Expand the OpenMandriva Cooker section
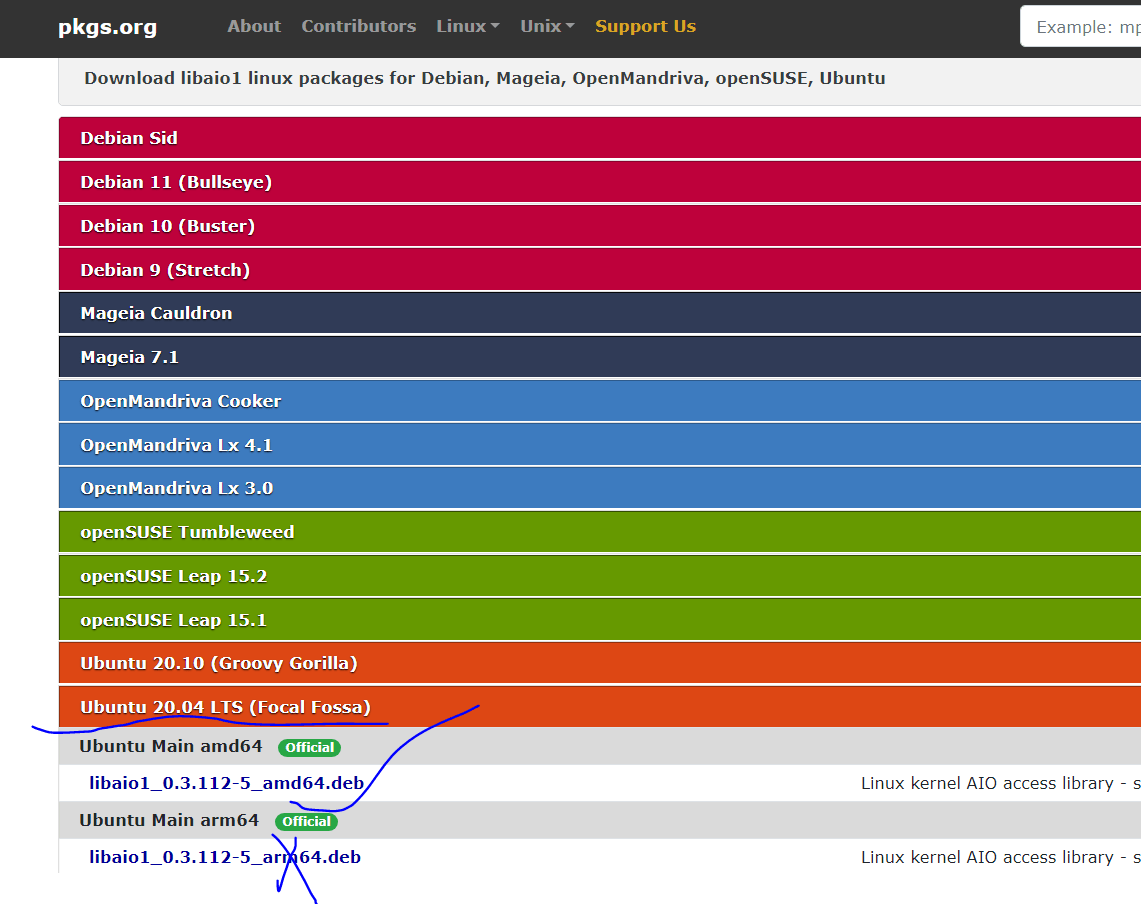This screenshot has width=1141, height=904. pyautogui.click(x=600, y=401)
